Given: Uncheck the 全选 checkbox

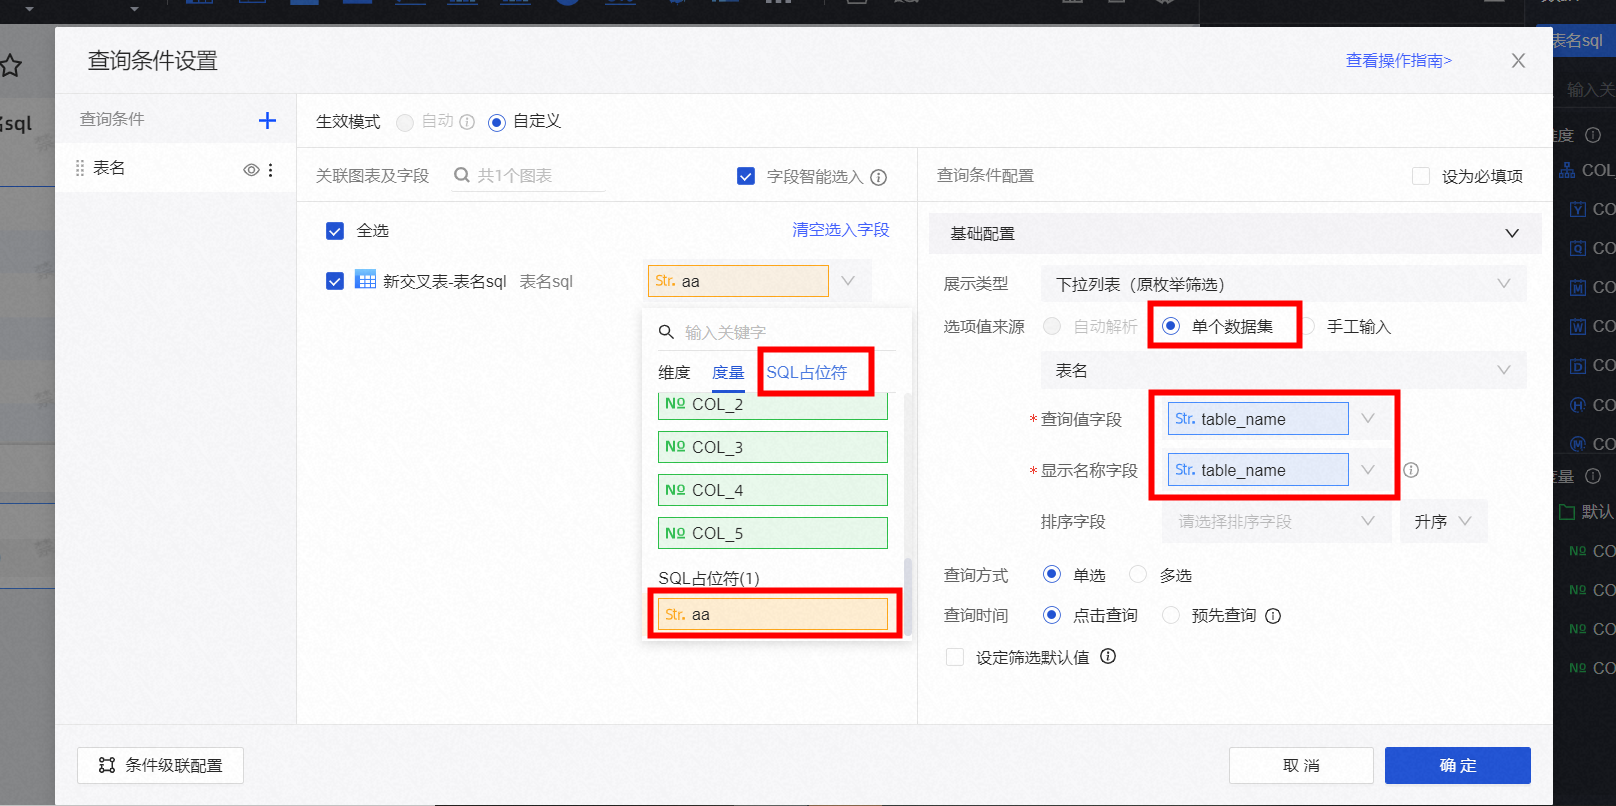Looking at the screenshot, I should click(x=335, y=231).
